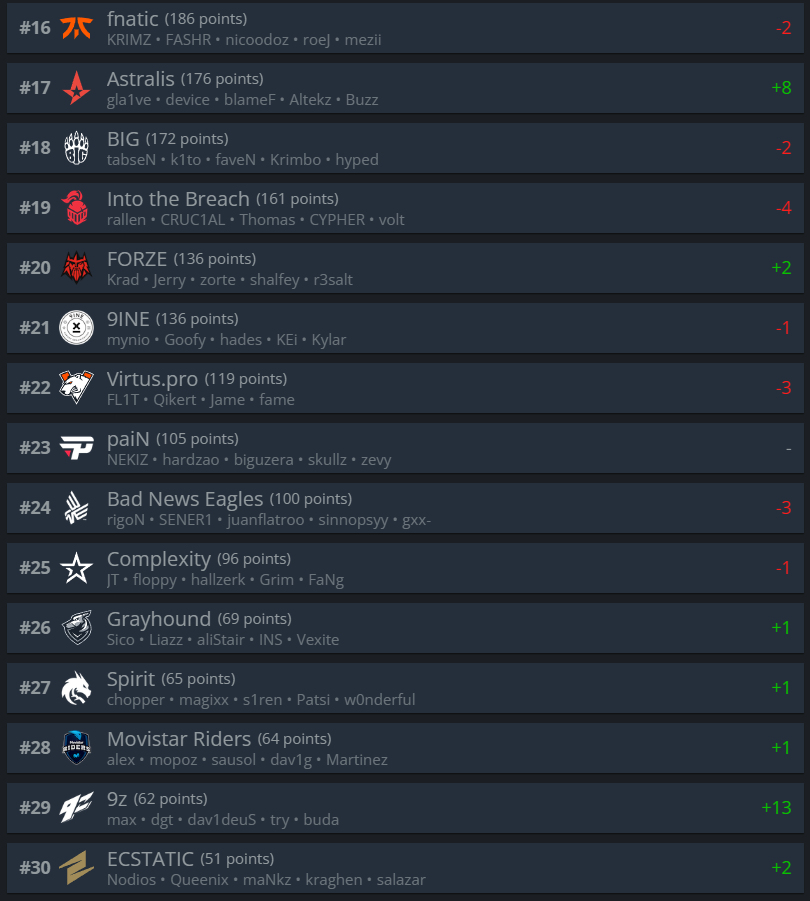The height and width of the screenshot is (901, 810).
Task: Click the FORZE red logo
Action: [x=76, y=267]
